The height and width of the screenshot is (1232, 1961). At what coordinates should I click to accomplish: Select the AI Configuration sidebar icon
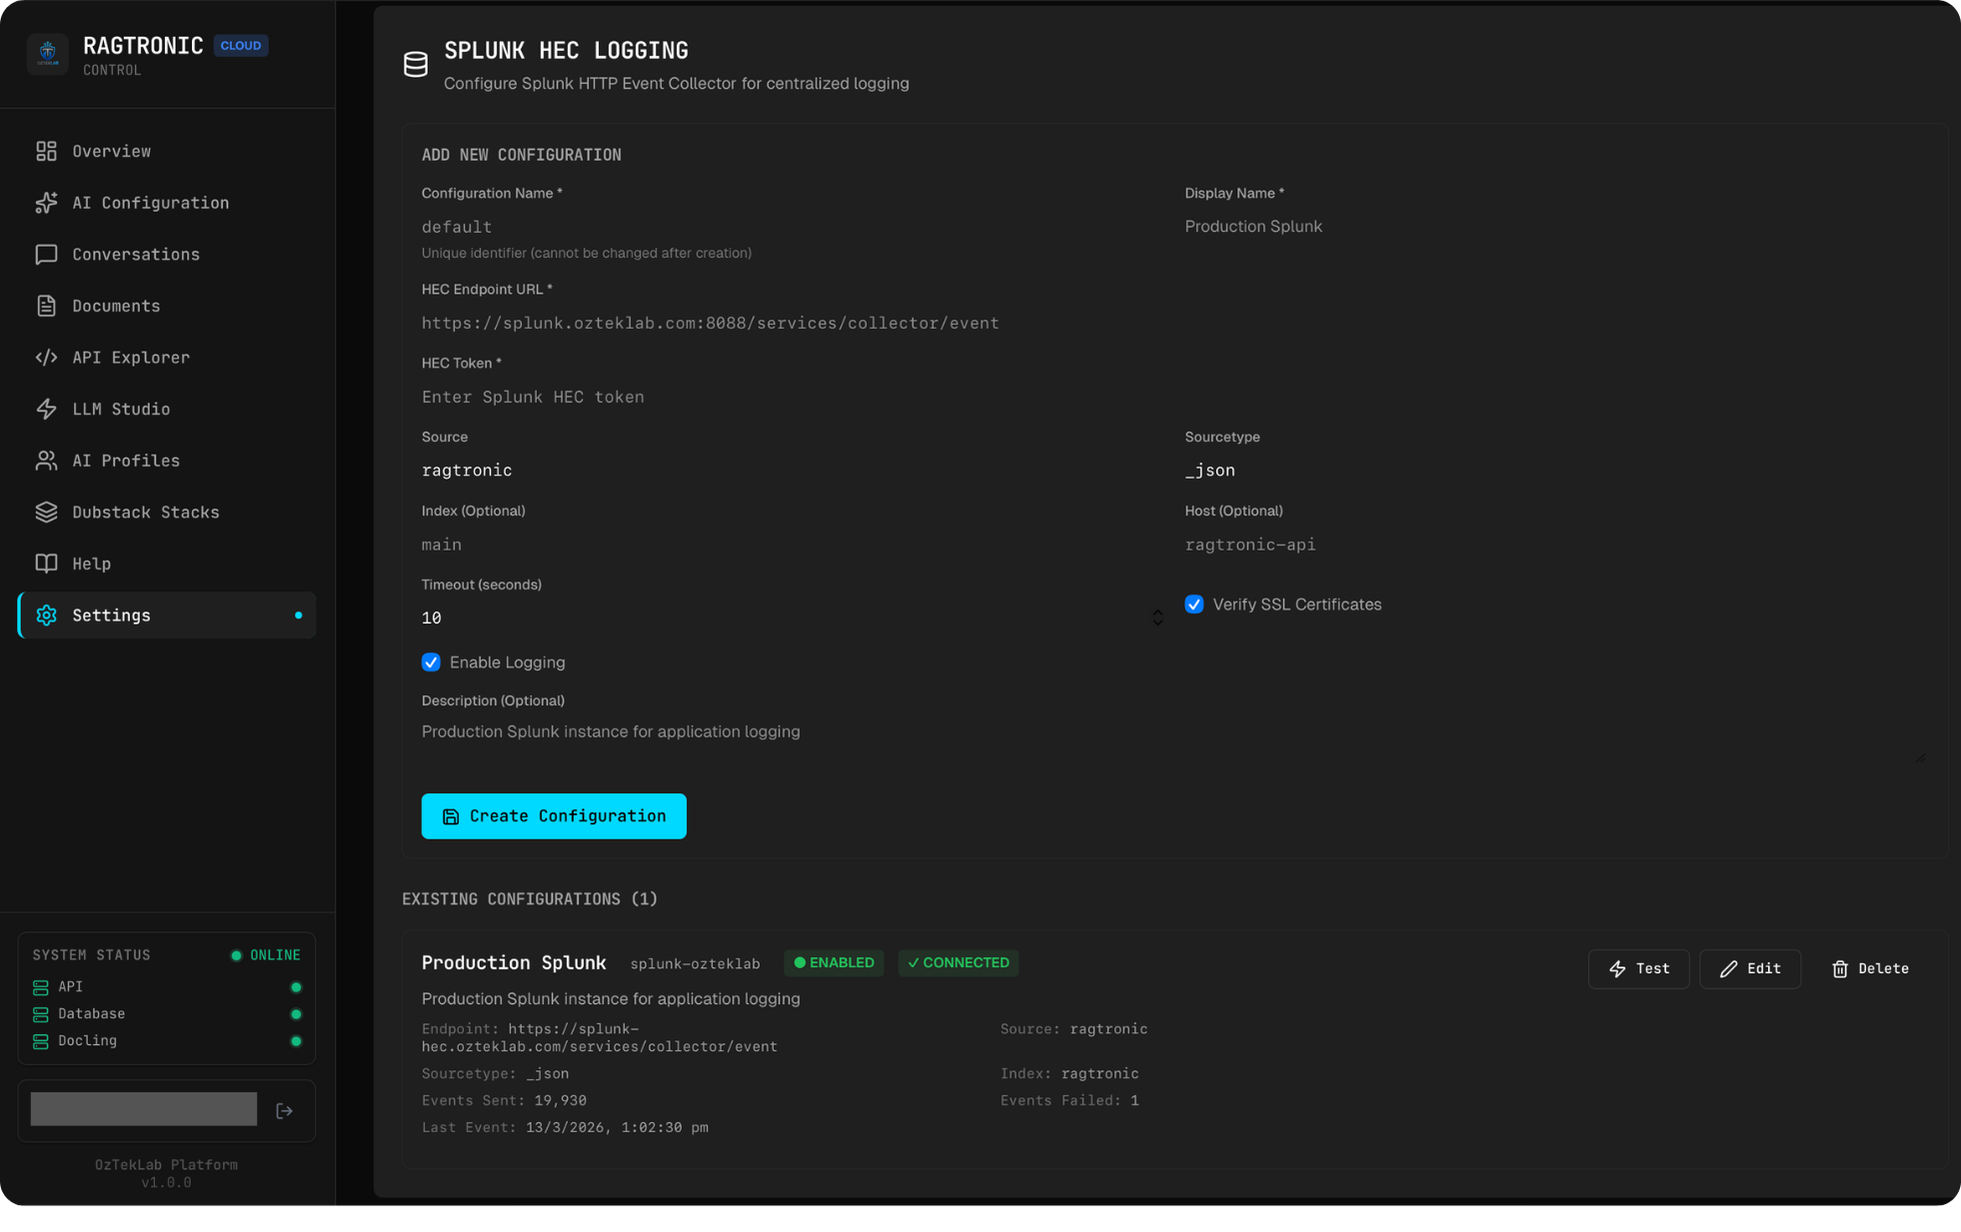(x=46, y=202)
